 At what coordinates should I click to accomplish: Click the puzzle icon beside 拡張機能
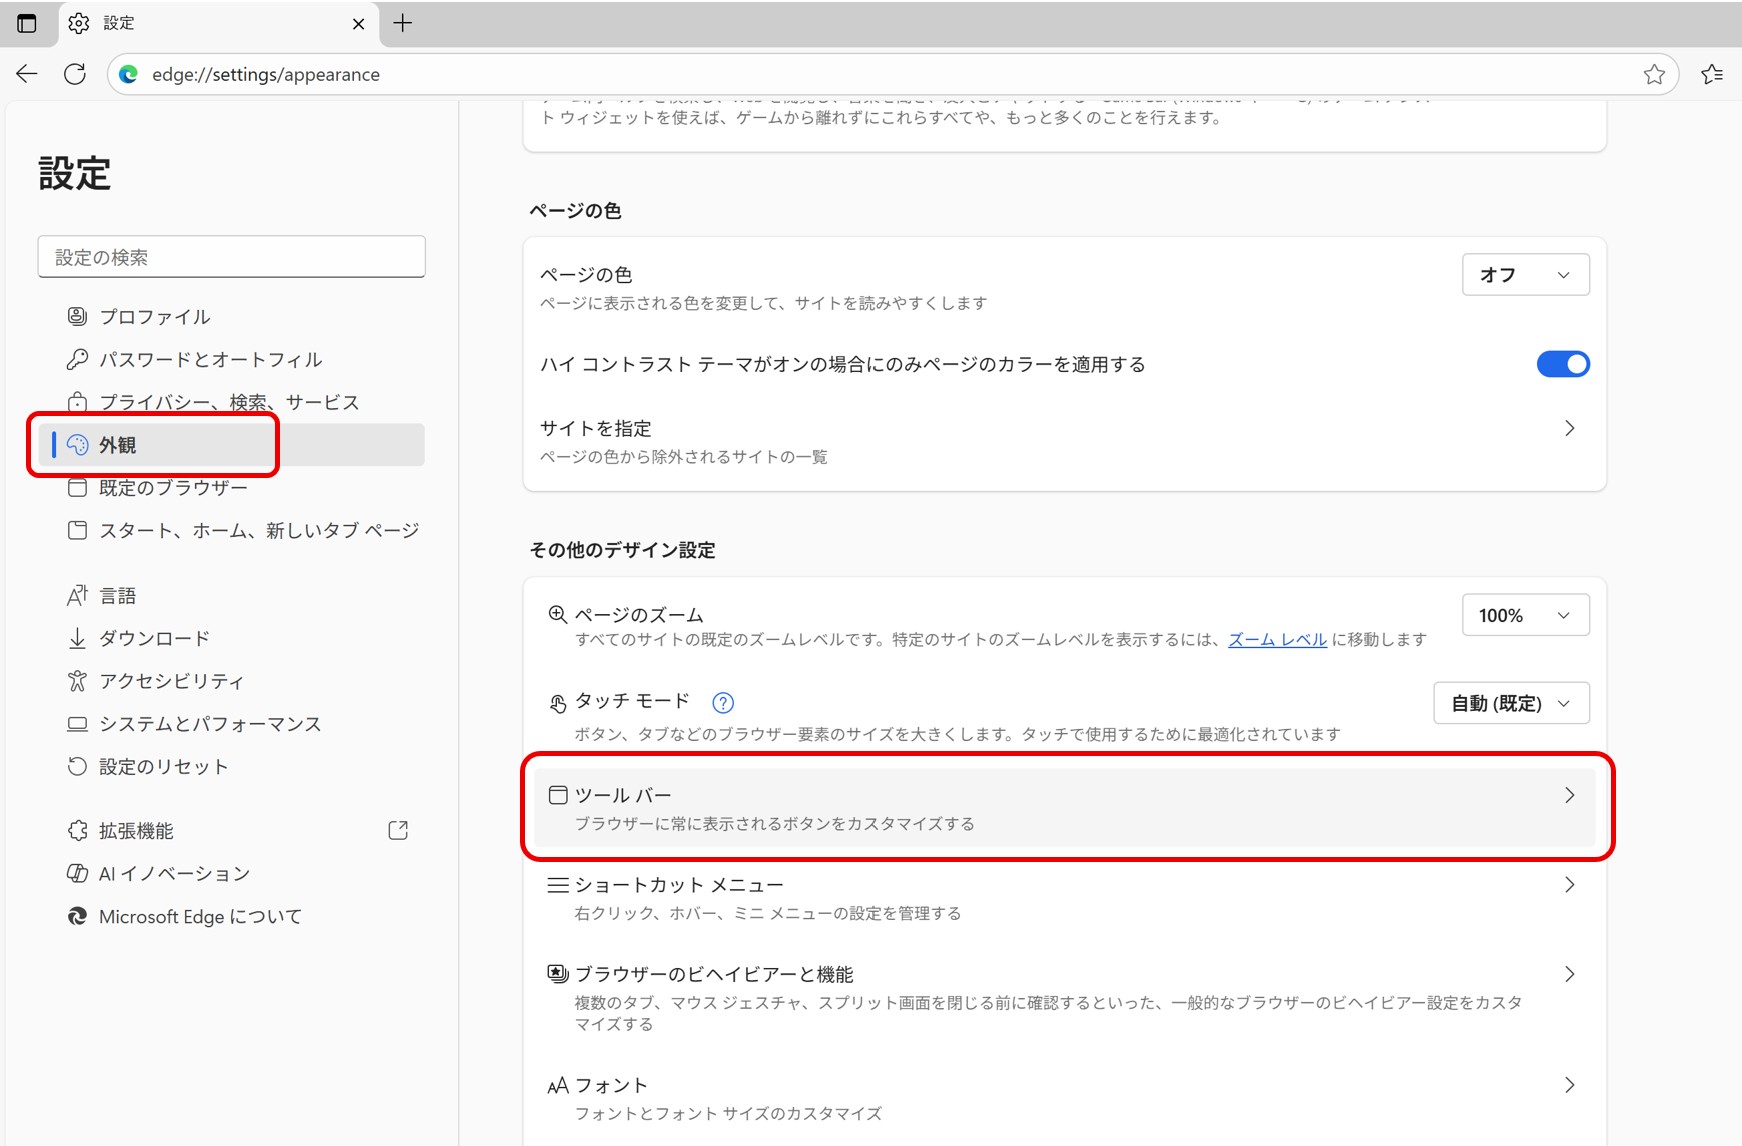click(x=77, y=831)
